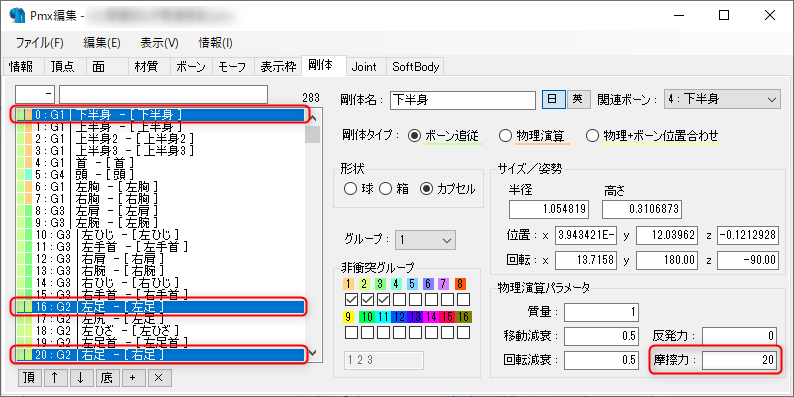Select 箱 shape radio button

[395, 189]
